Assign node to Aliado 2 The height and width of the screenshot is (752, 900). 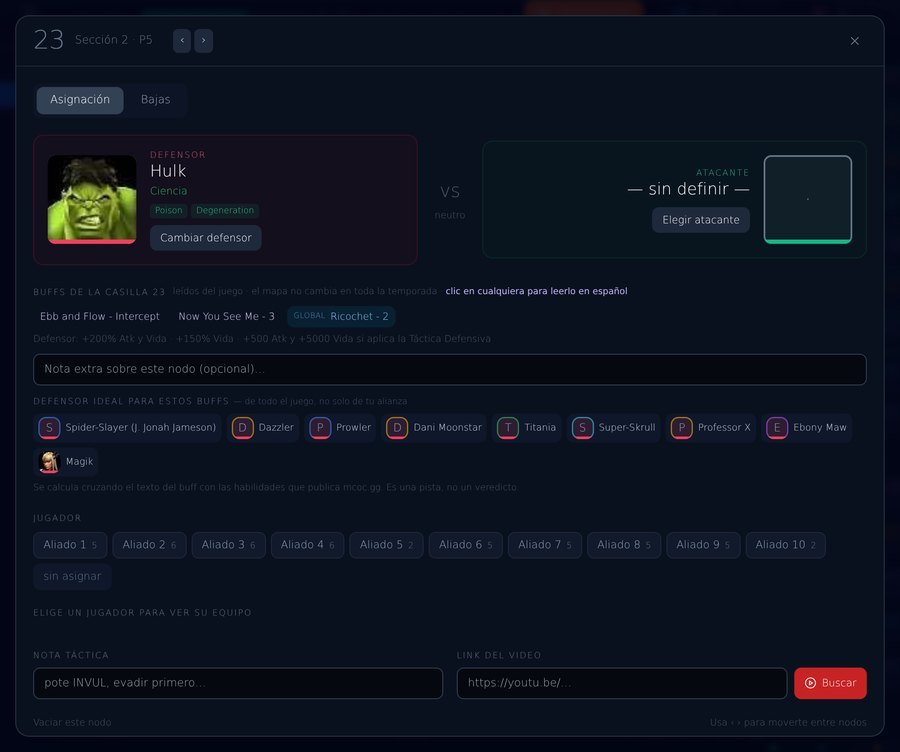149,545
